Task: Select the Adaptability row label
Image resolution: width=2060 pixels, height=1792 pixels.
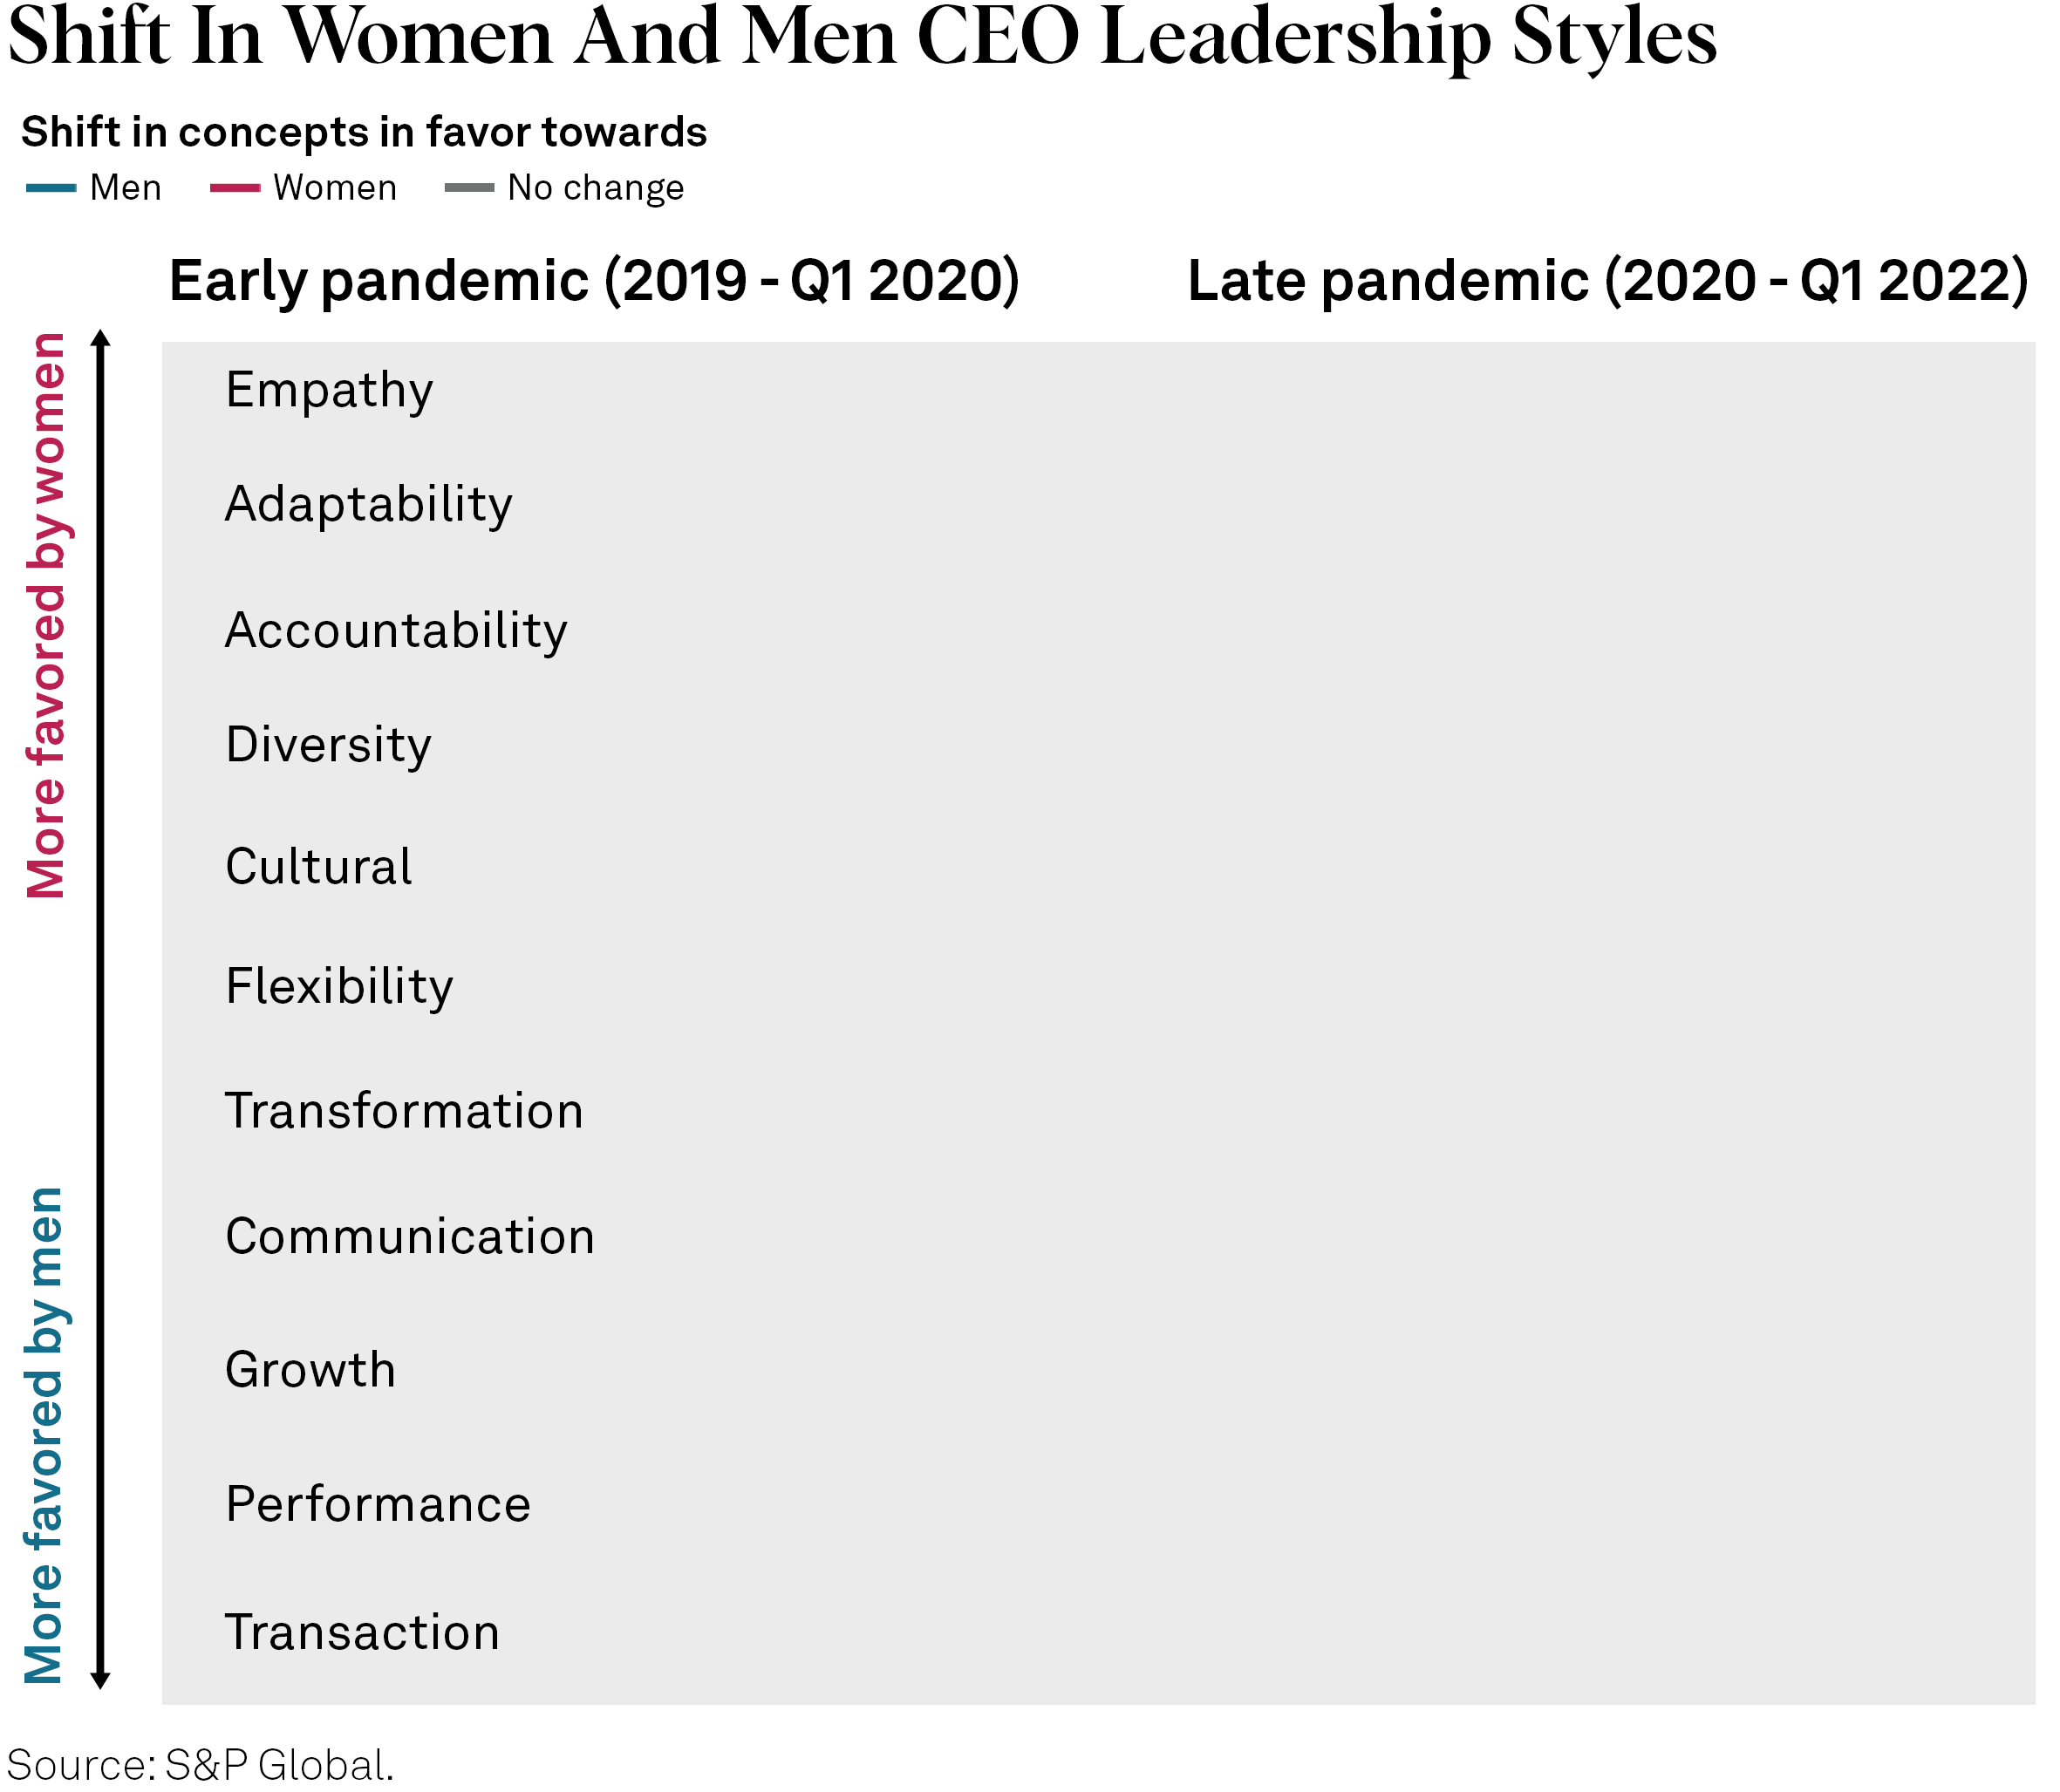Action: (x=368, y=504)
